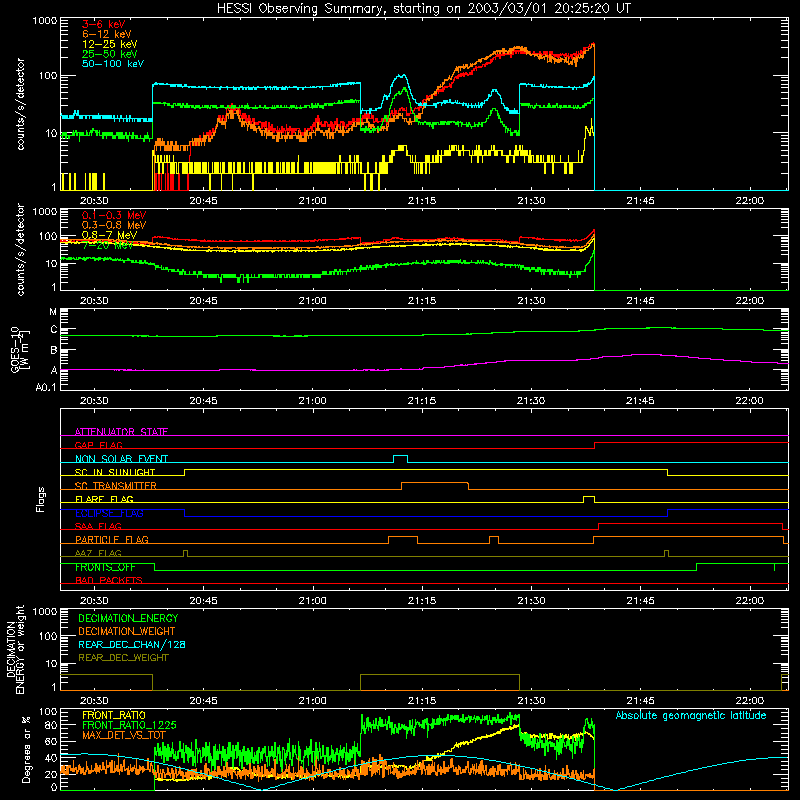Select the FLARE_FLAG label
The width and height of the screenshot is (800, 800).
(x=104, y=499)
